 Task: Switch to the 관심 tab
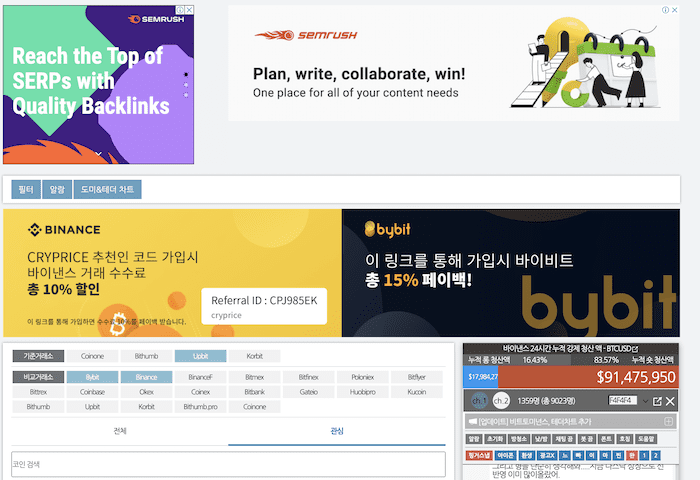(337, 431)
